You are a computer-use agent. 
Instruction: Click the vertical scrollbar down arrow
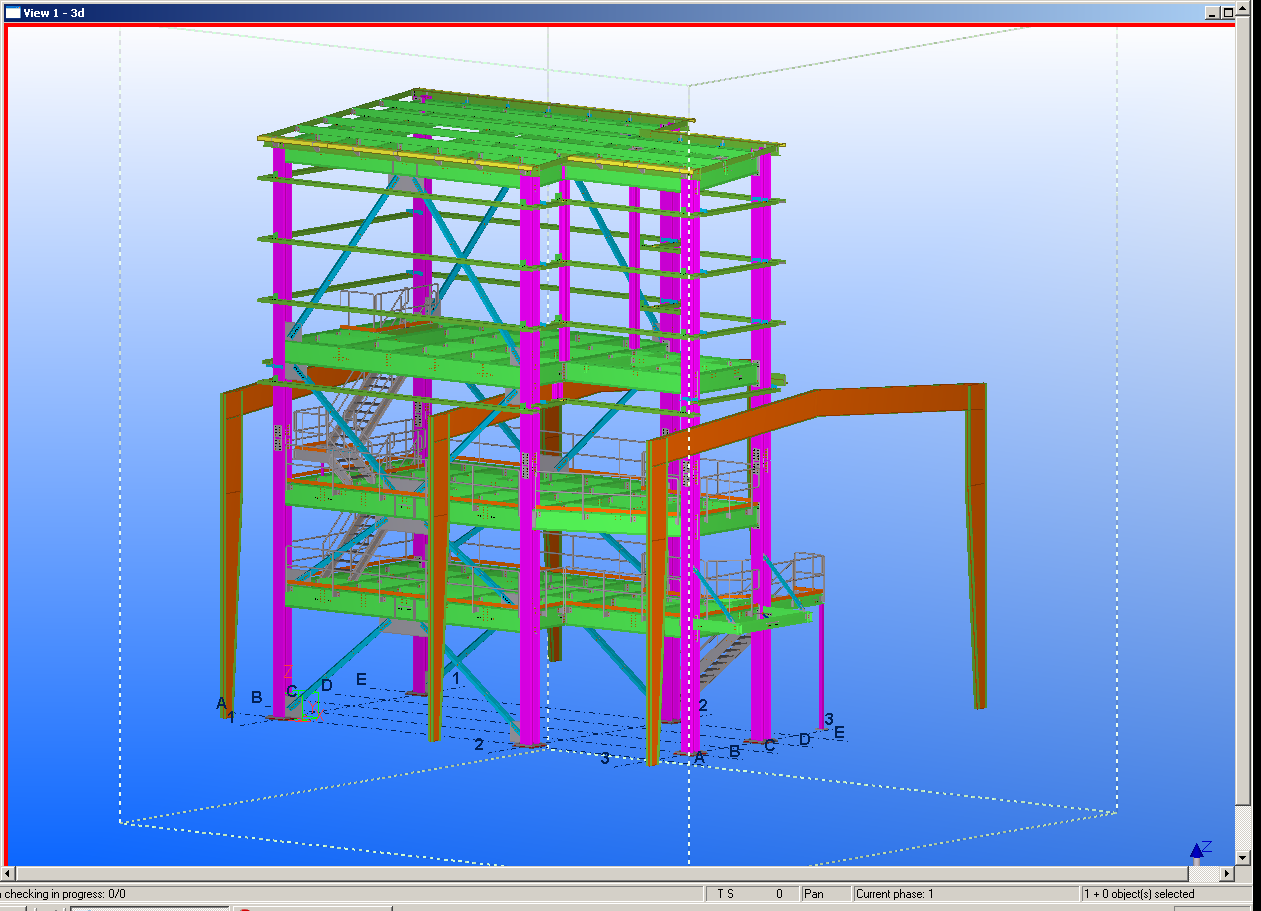1243,857
